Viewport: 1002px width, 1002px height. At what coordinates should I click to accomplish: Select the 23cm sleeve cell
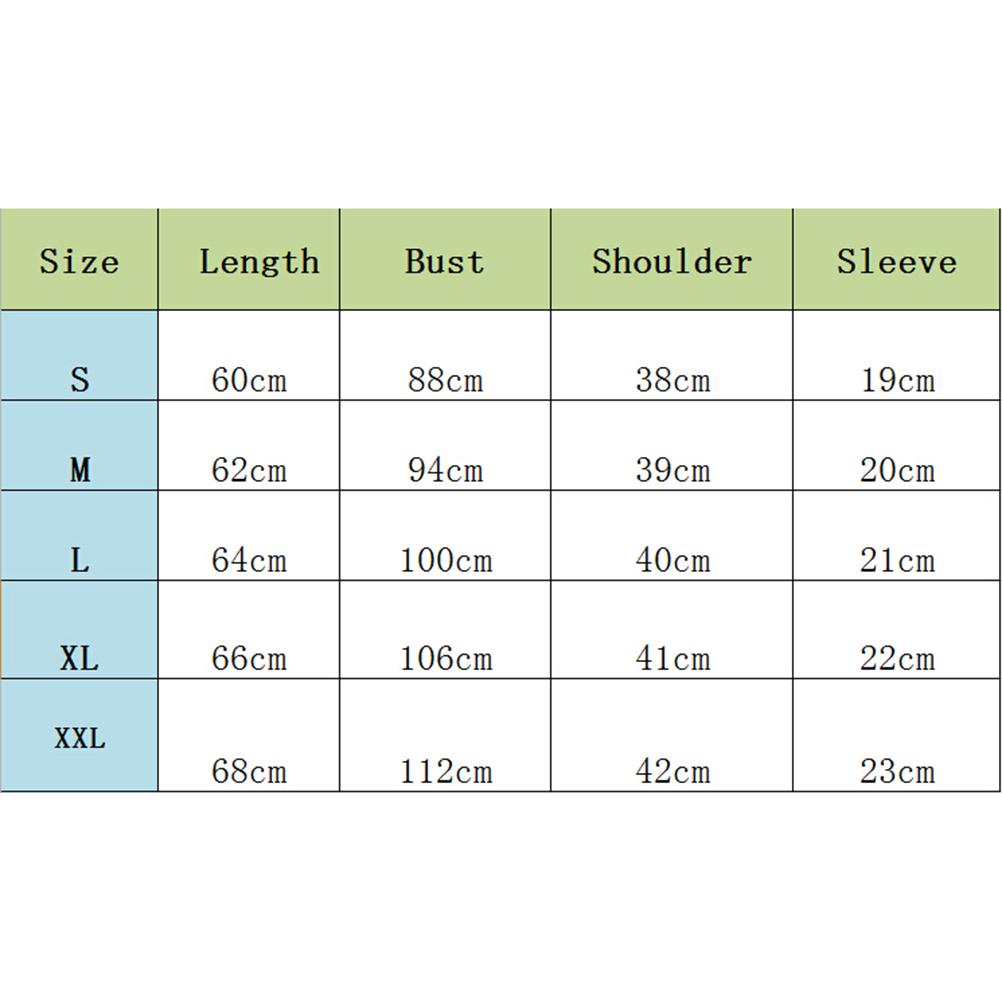click(x=897, y=771)
